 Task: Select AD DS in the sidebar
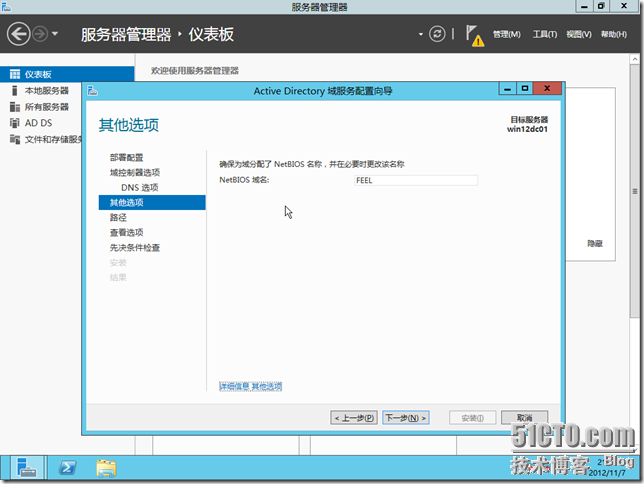click(38, 123)
